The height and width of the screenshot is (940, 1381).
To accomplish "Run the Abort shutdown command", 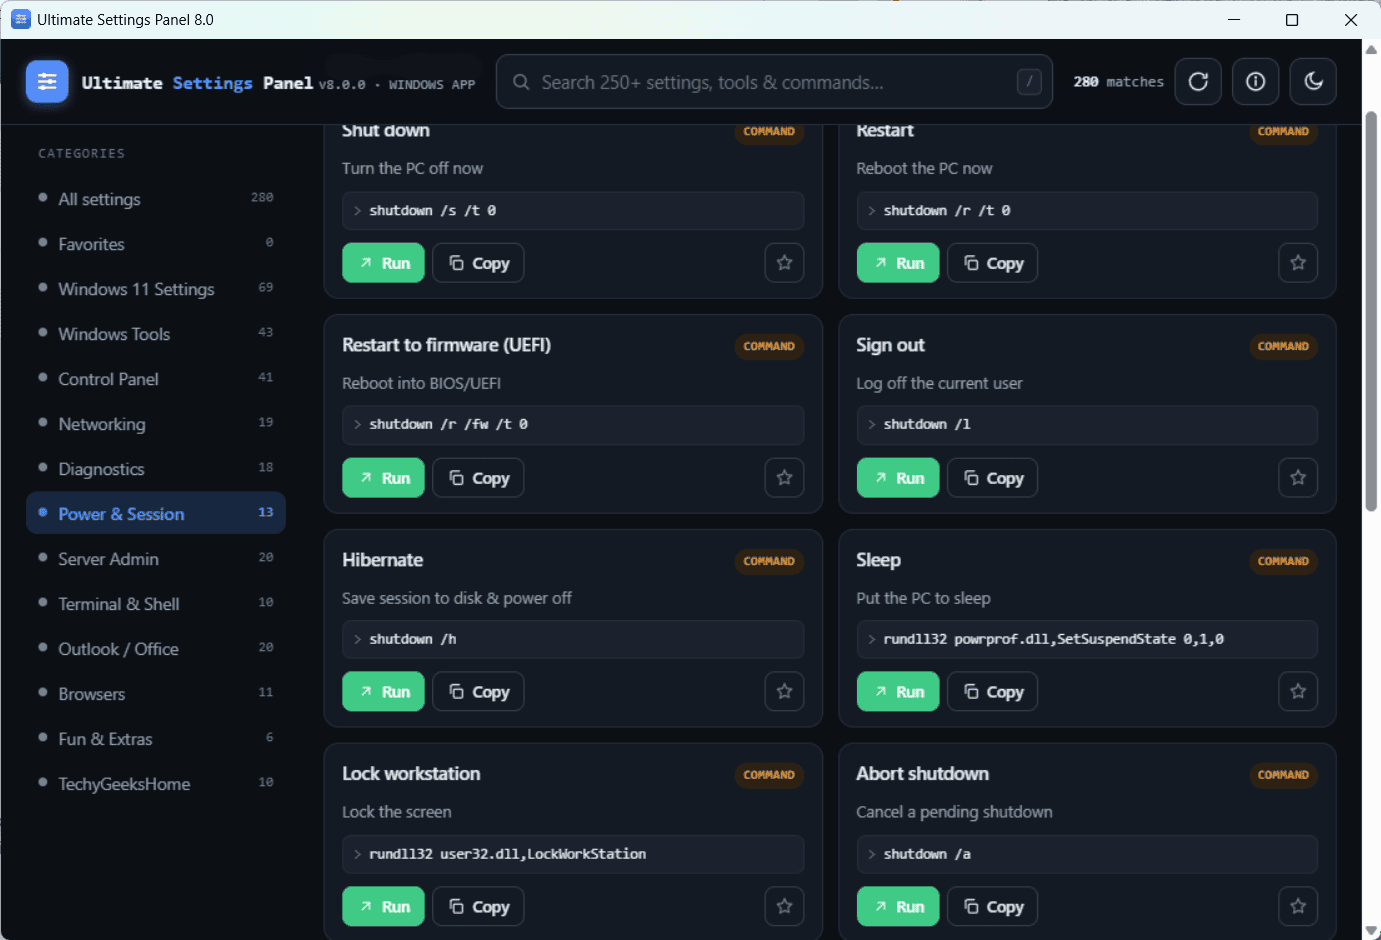I will tap(898, 907).
